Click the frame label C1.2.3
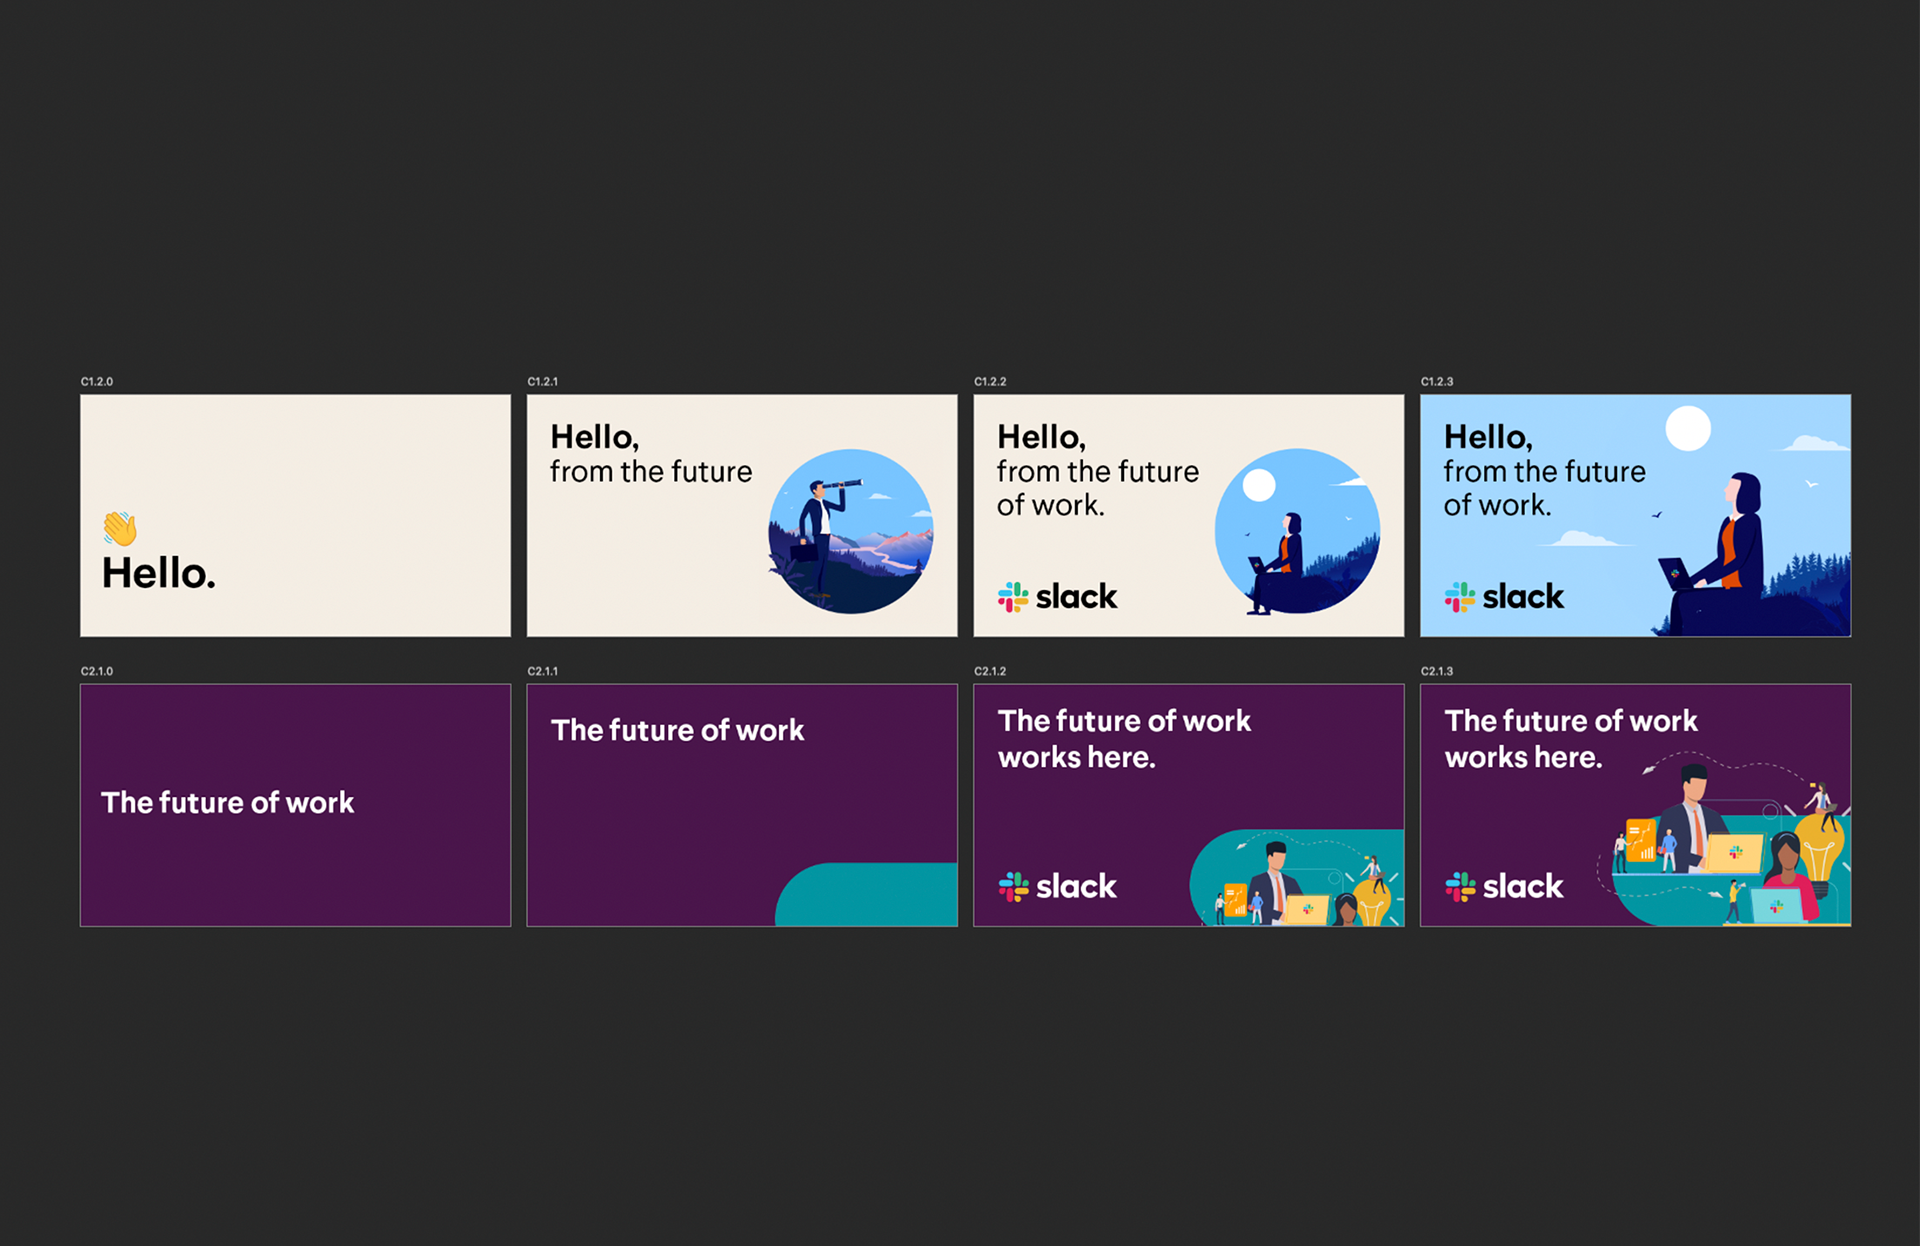 click(x=1437, y=382)
